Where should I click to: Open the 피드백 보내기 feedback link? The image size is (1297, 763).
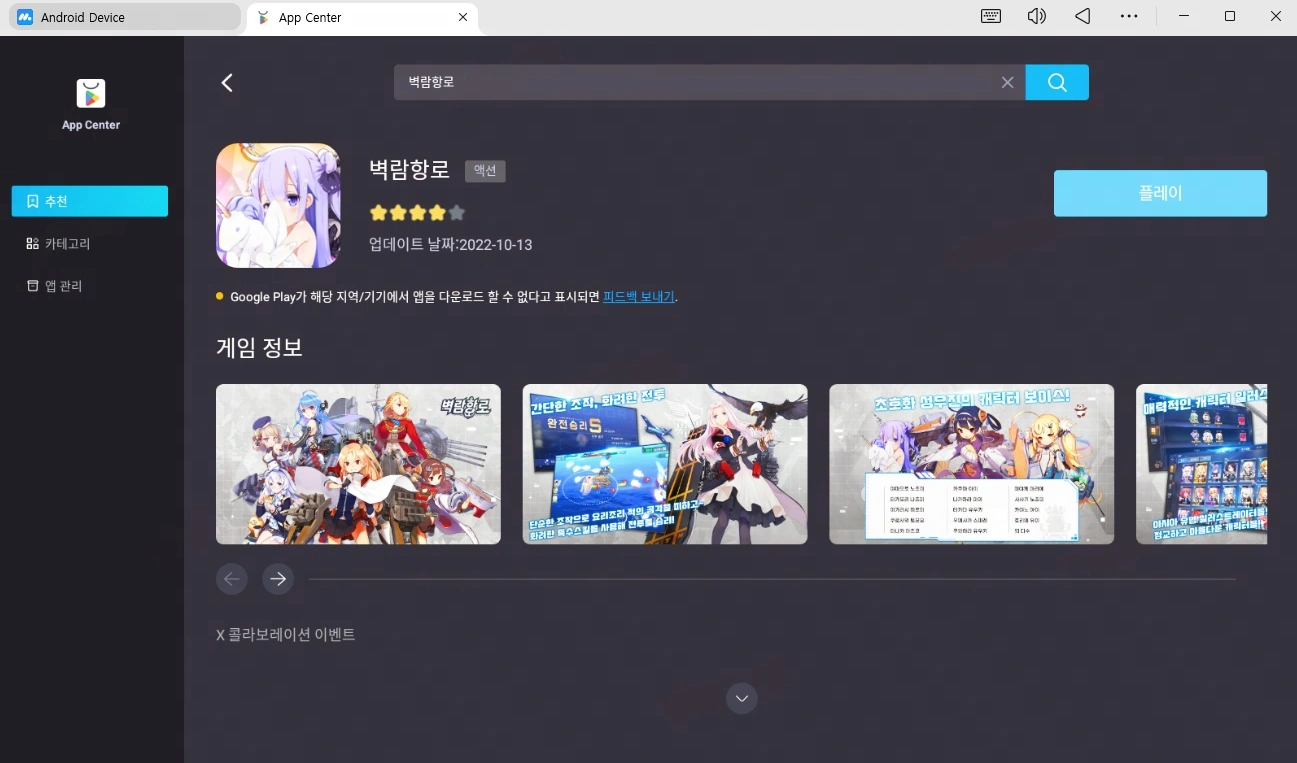639,296
